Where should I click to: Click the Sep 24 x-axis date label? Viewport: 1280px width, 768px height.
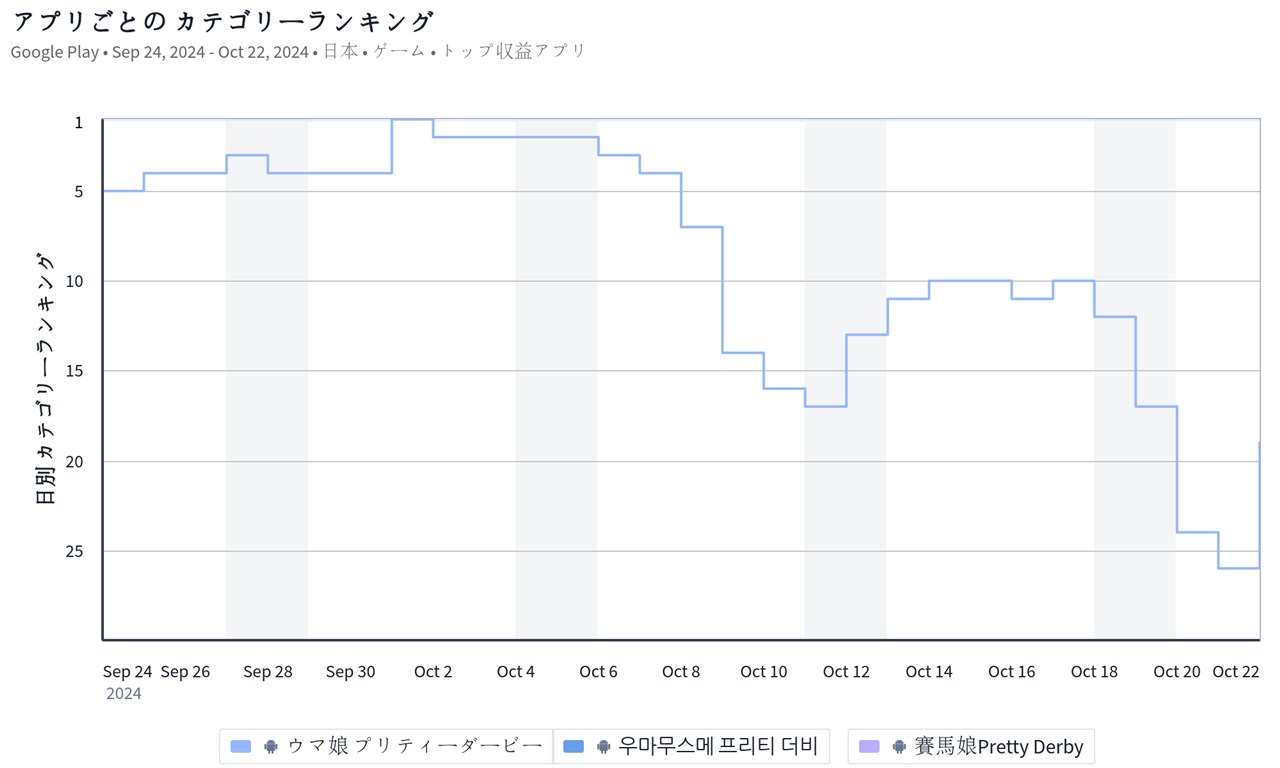pos(128,672)
